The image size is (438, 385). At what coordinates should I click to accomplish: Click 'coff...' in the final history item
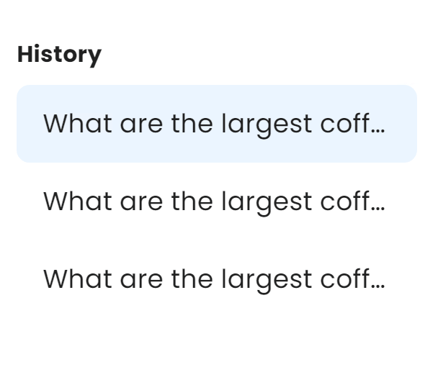pos(353,279)
